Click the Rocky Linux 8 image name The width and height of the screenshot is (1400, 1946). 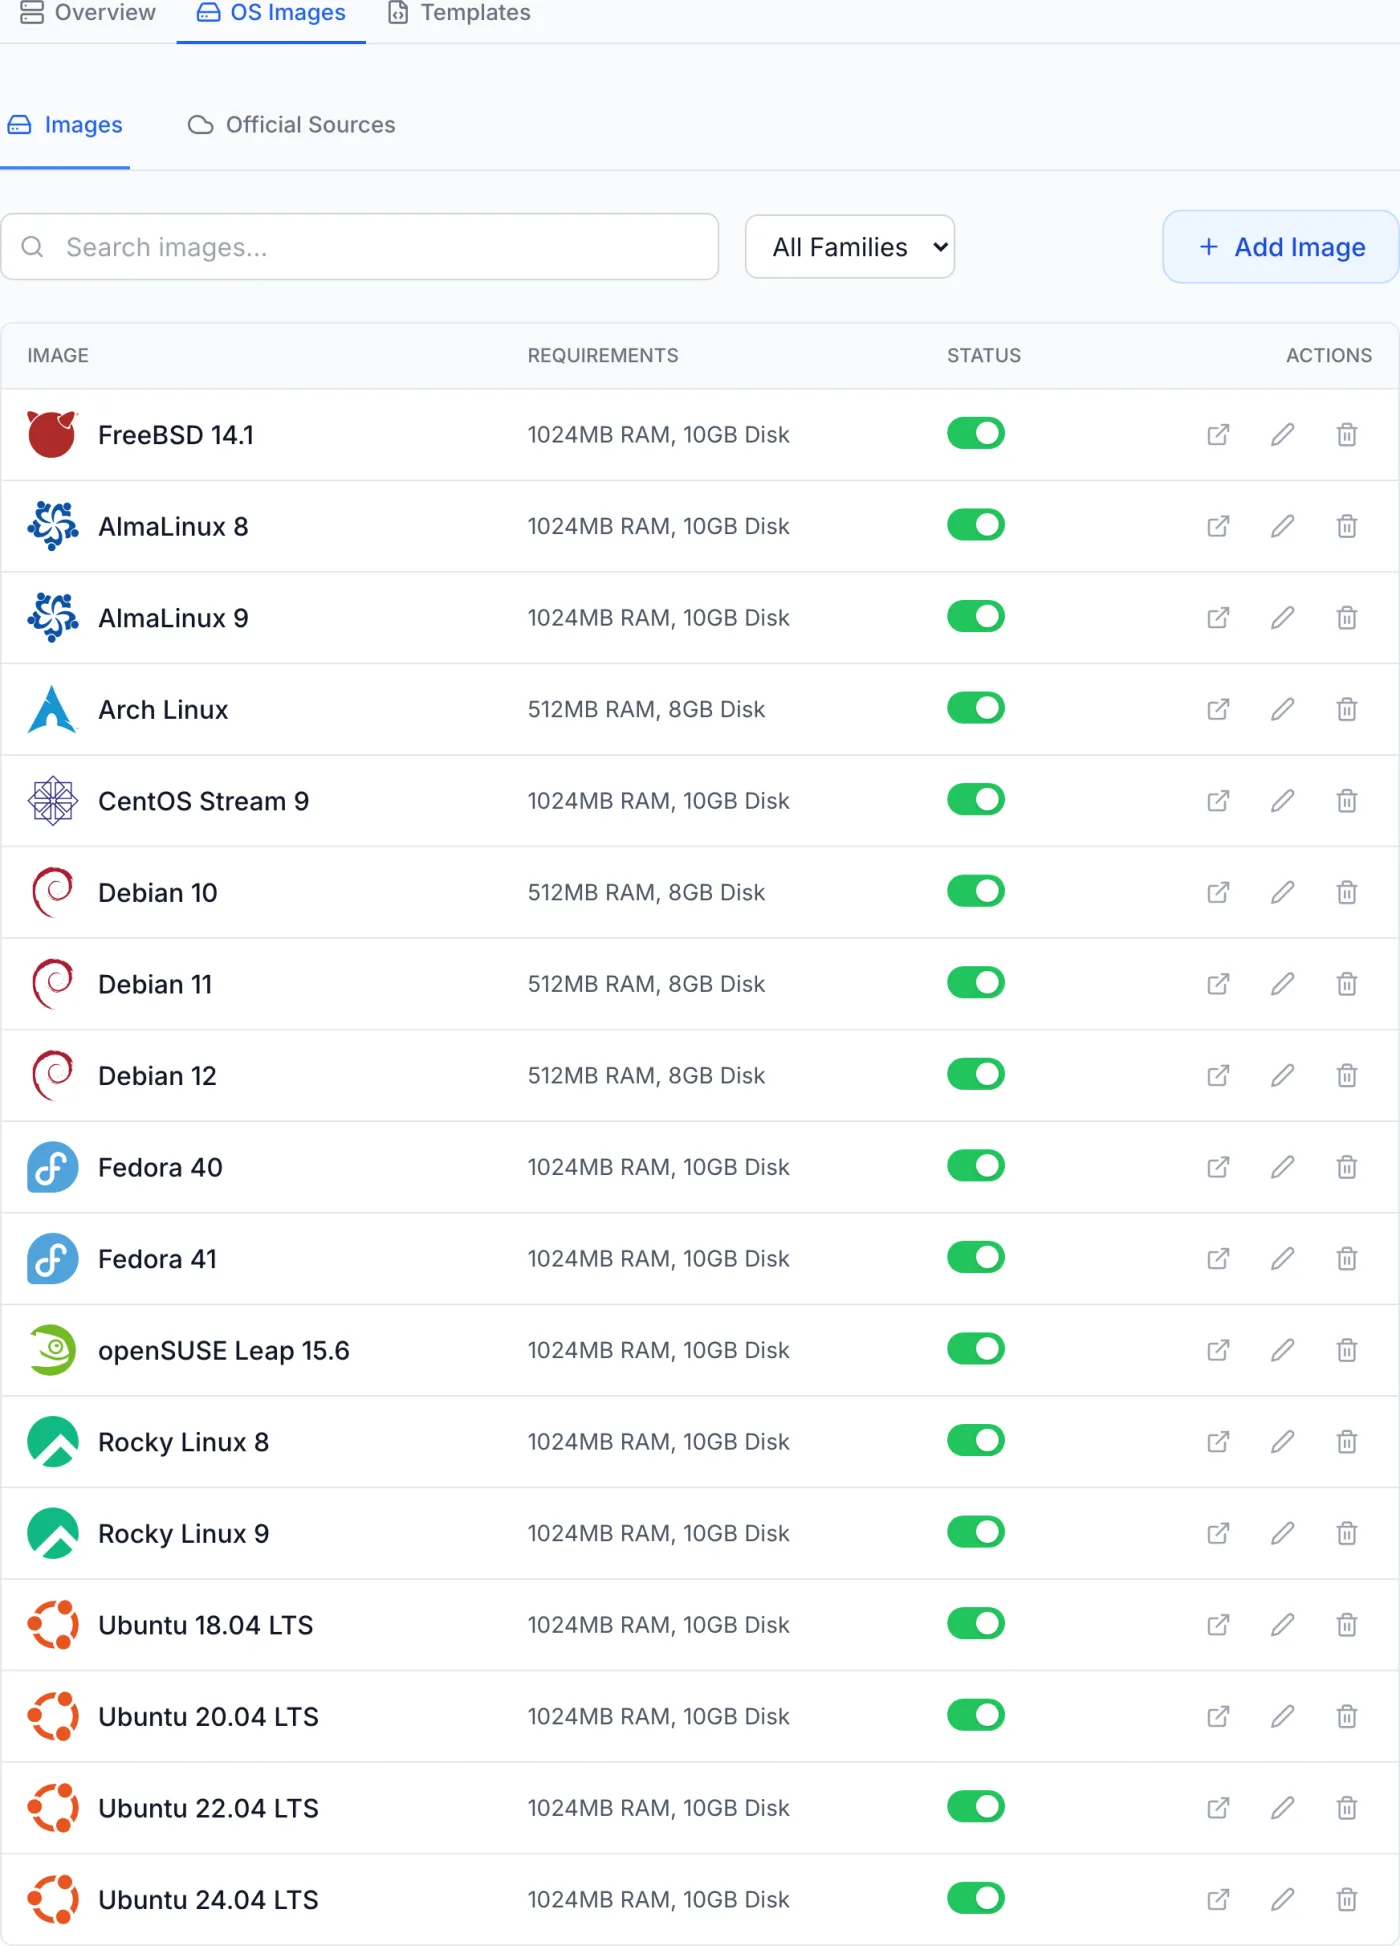point(184,1443)
